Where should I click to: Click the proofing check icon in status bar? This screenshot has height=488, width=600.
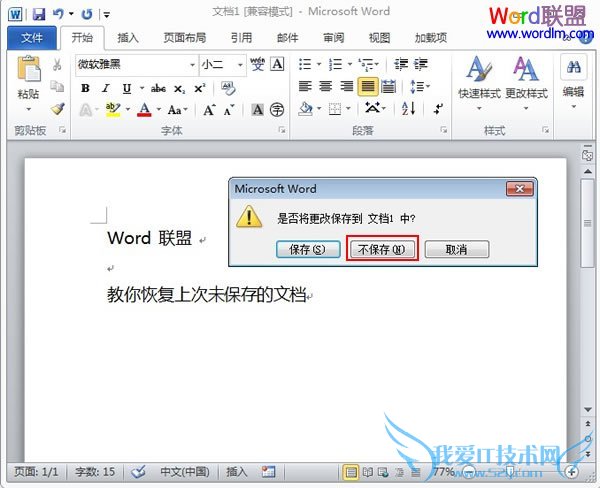pyautogui.click(x=138, y=472)
